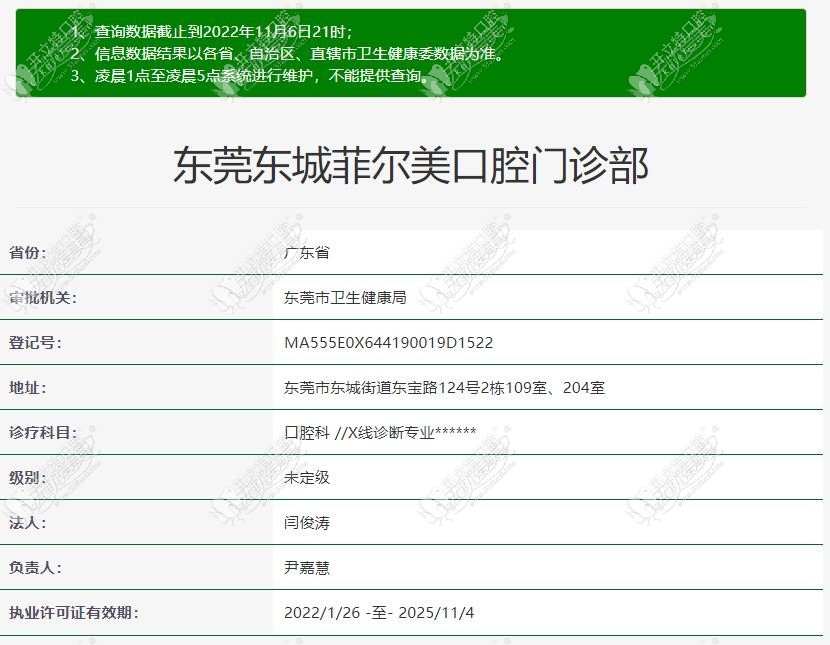Select the heading 东莞东城菲尔美口腔门诊部

coord(411,166)
